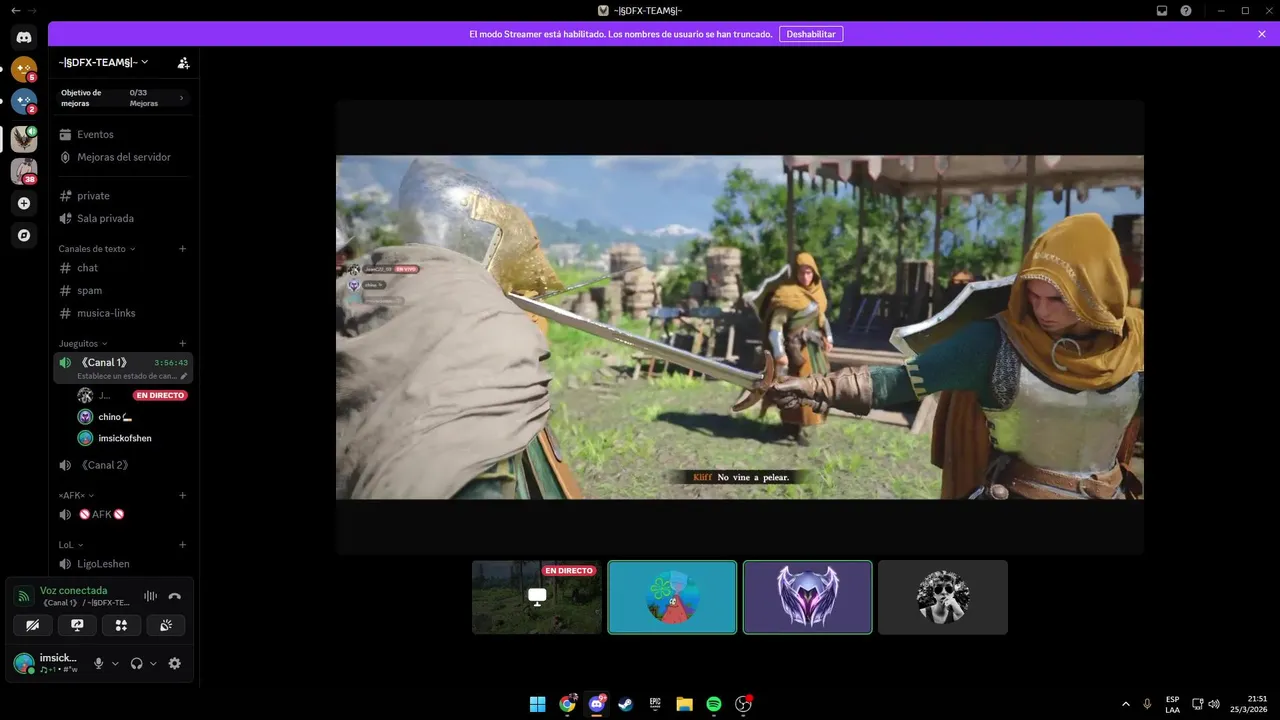The height and width of the screenshot is (720, 1280).
Task: Add a channel to Canales de texto
Action: (x=182, y=249)
